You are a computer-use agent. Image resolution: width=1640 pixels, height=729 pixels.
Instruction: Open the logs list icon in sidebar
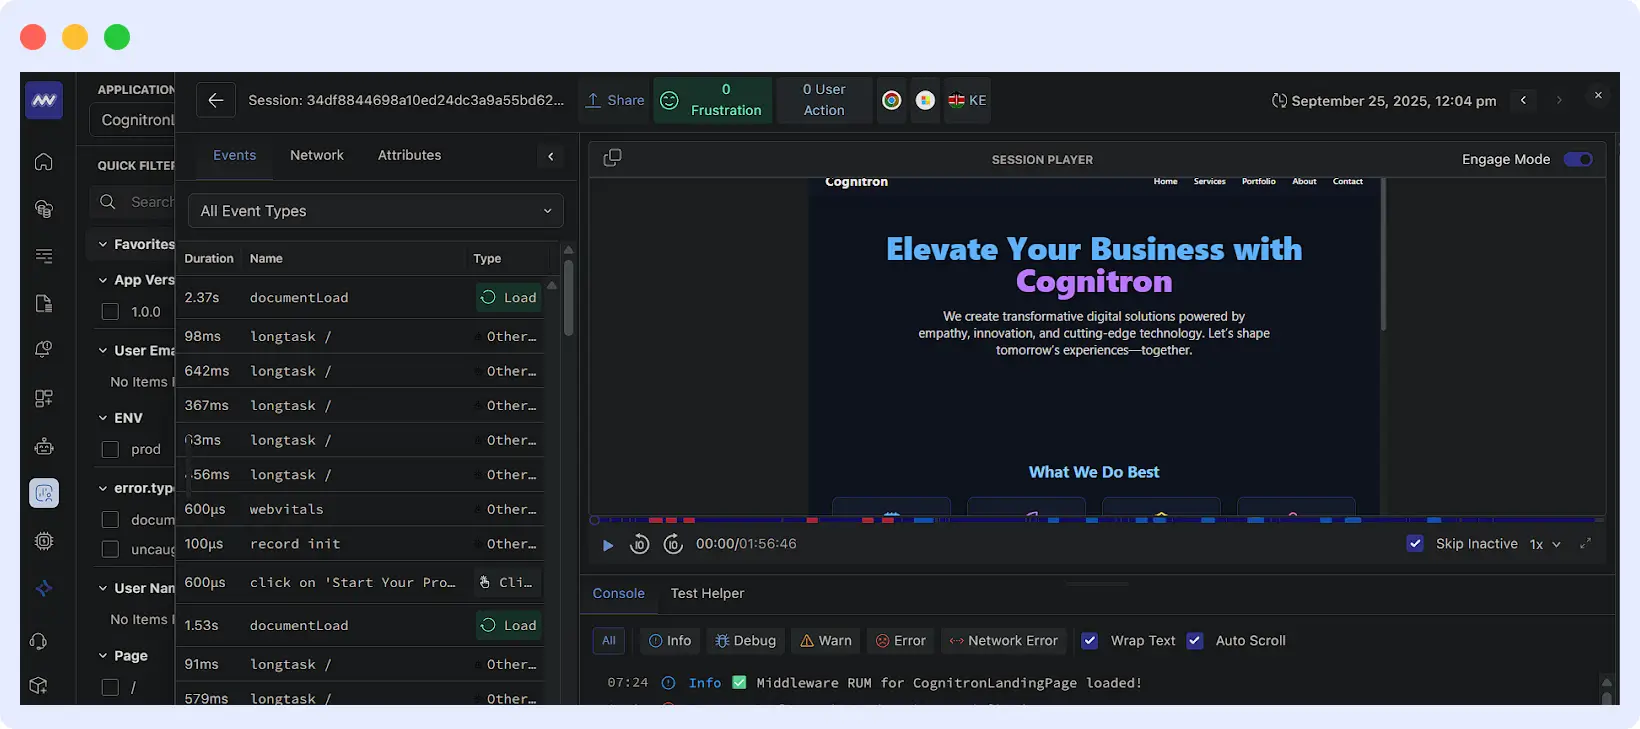click(44, 256)
